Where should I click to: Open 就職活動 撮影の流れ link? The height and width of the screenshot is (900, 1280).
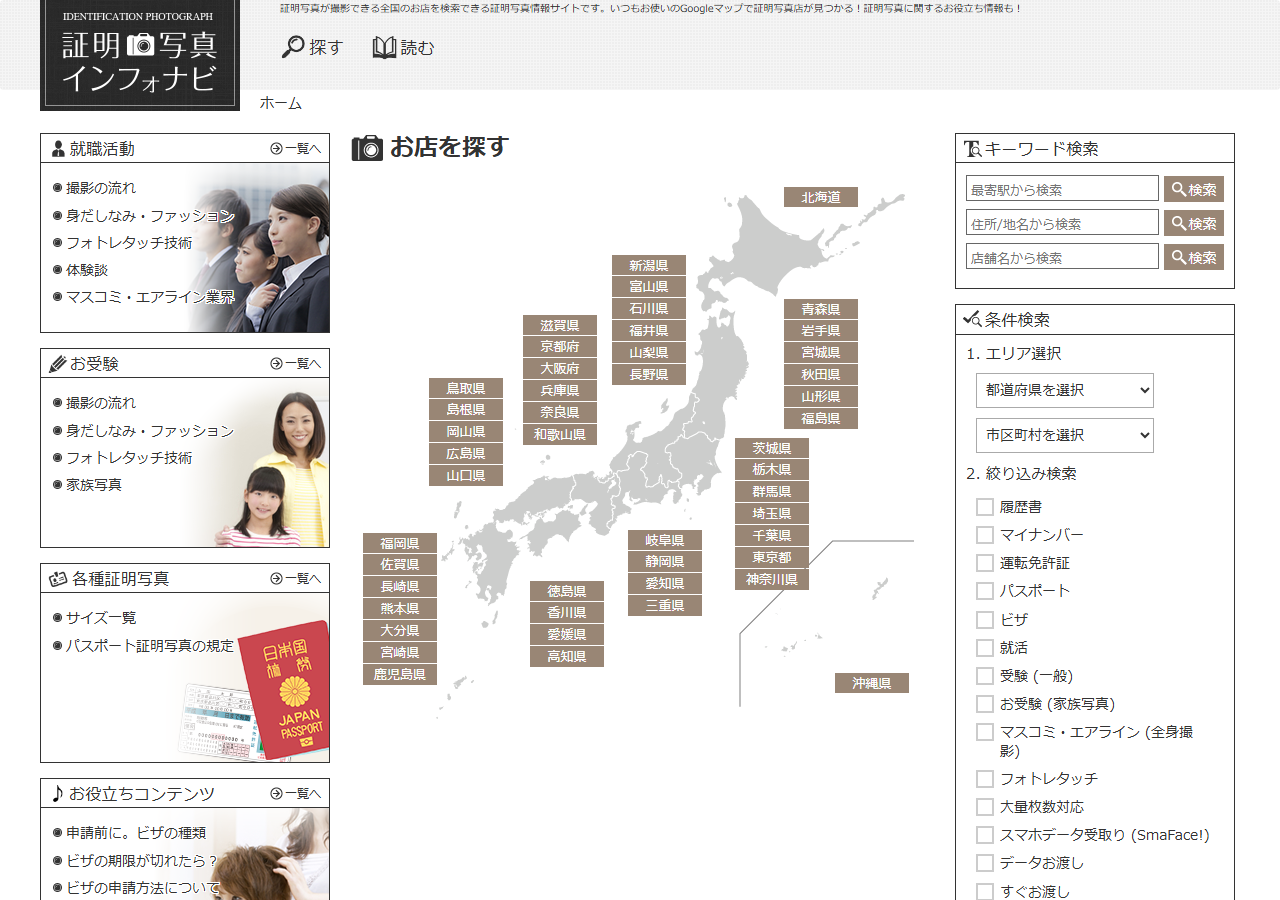(101, 188)
